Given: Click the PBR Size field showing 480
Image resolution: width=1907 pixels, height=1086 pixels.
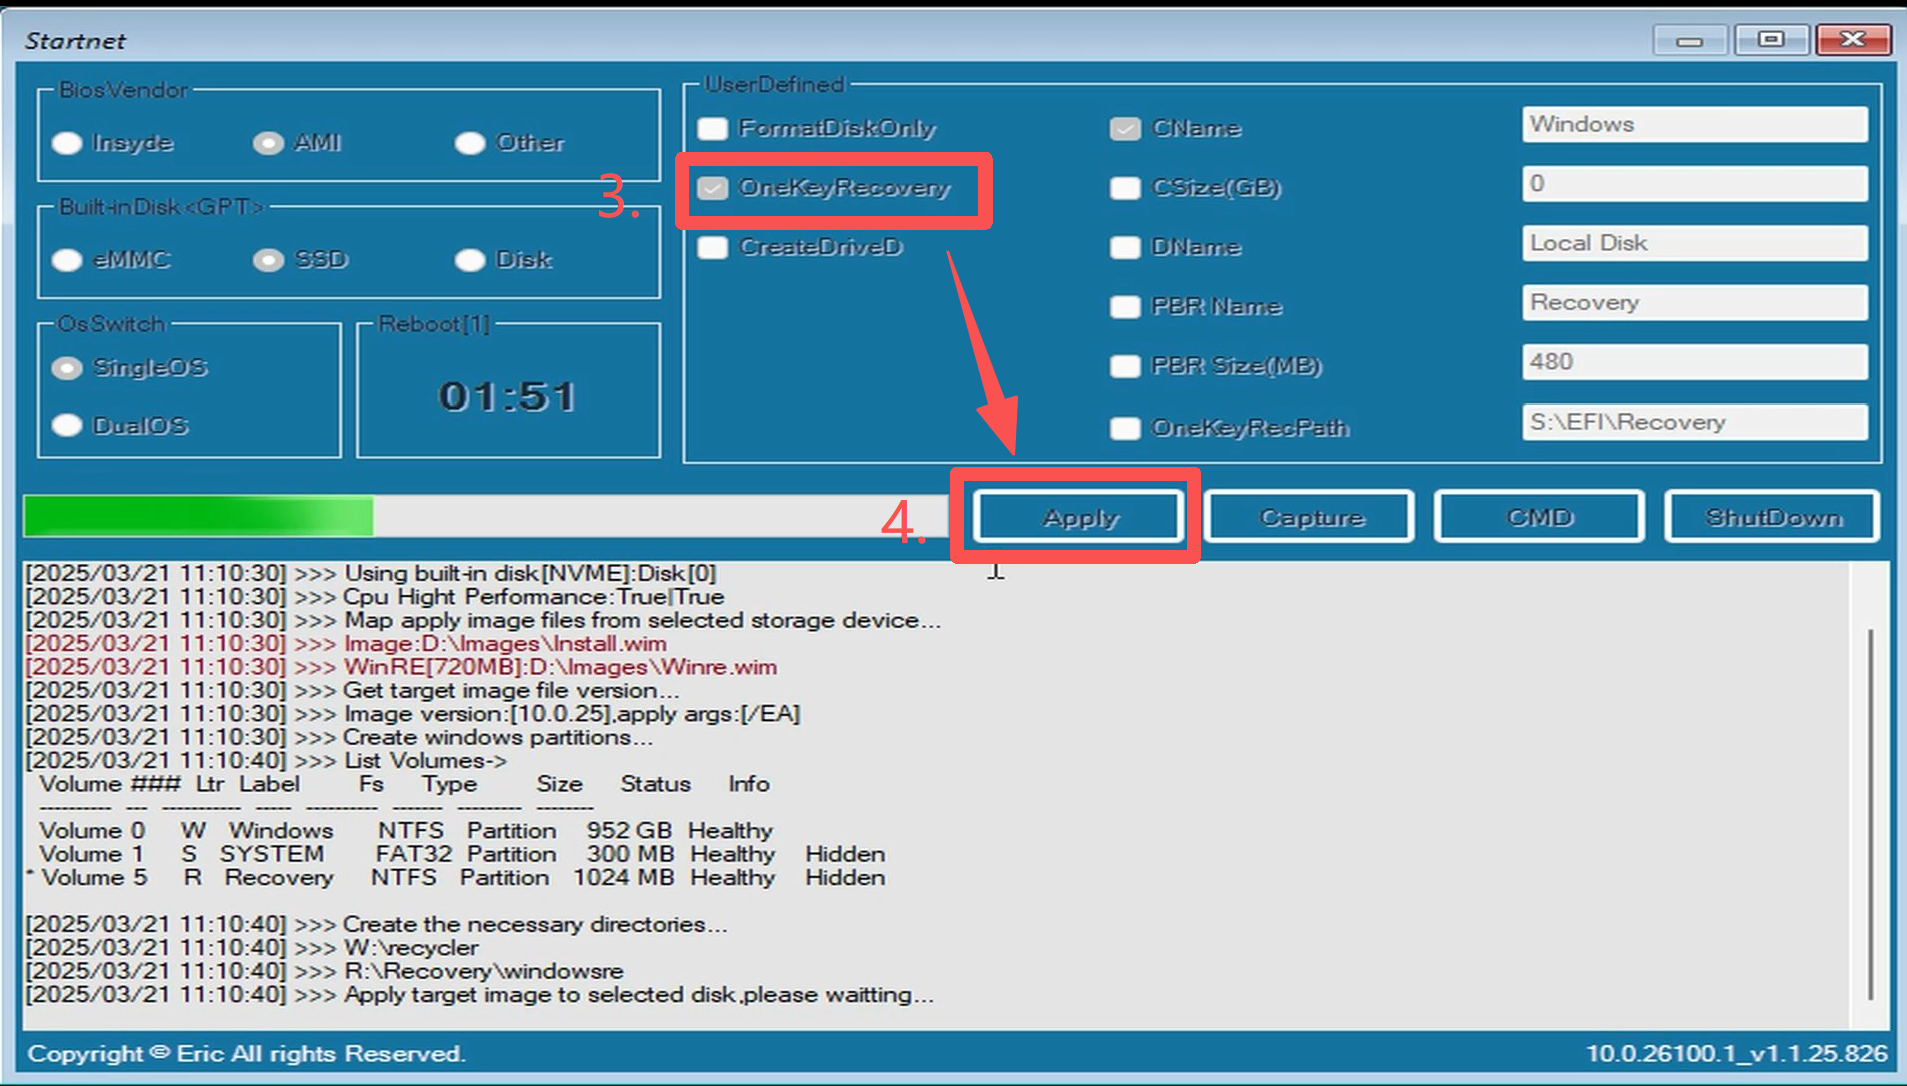Looking at the screenshot, I should point(1695,362).
